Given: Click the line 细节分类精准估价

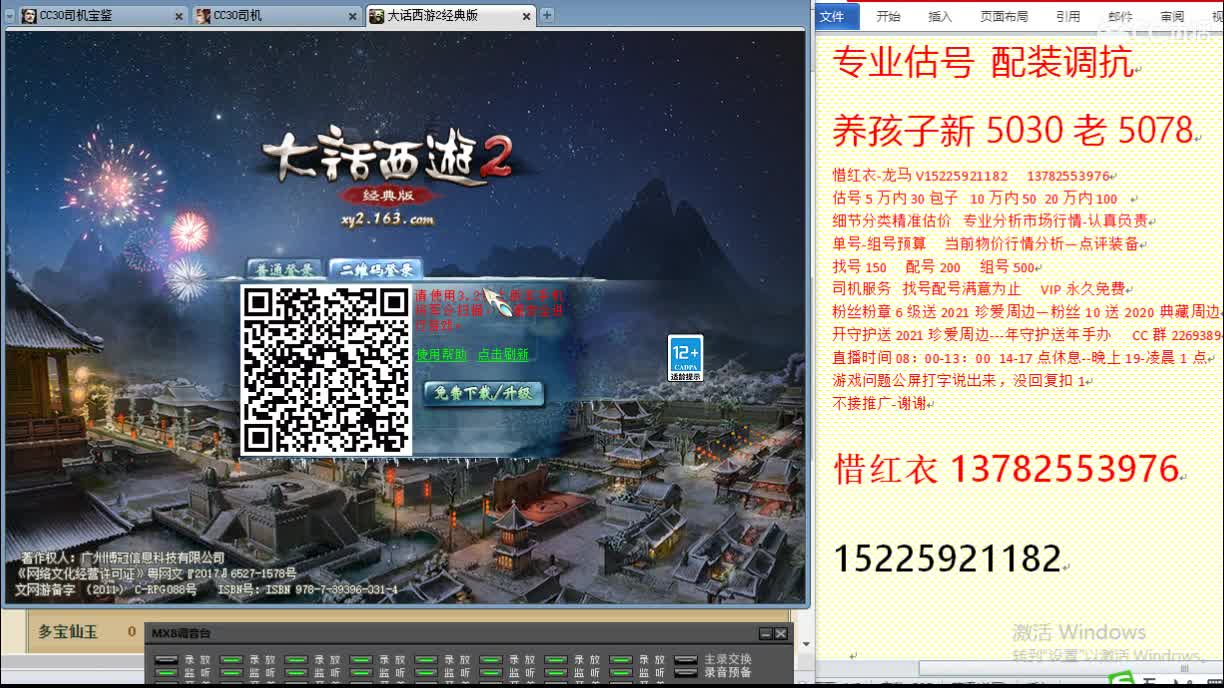Looking at the screenshot, I should point(990,220).
